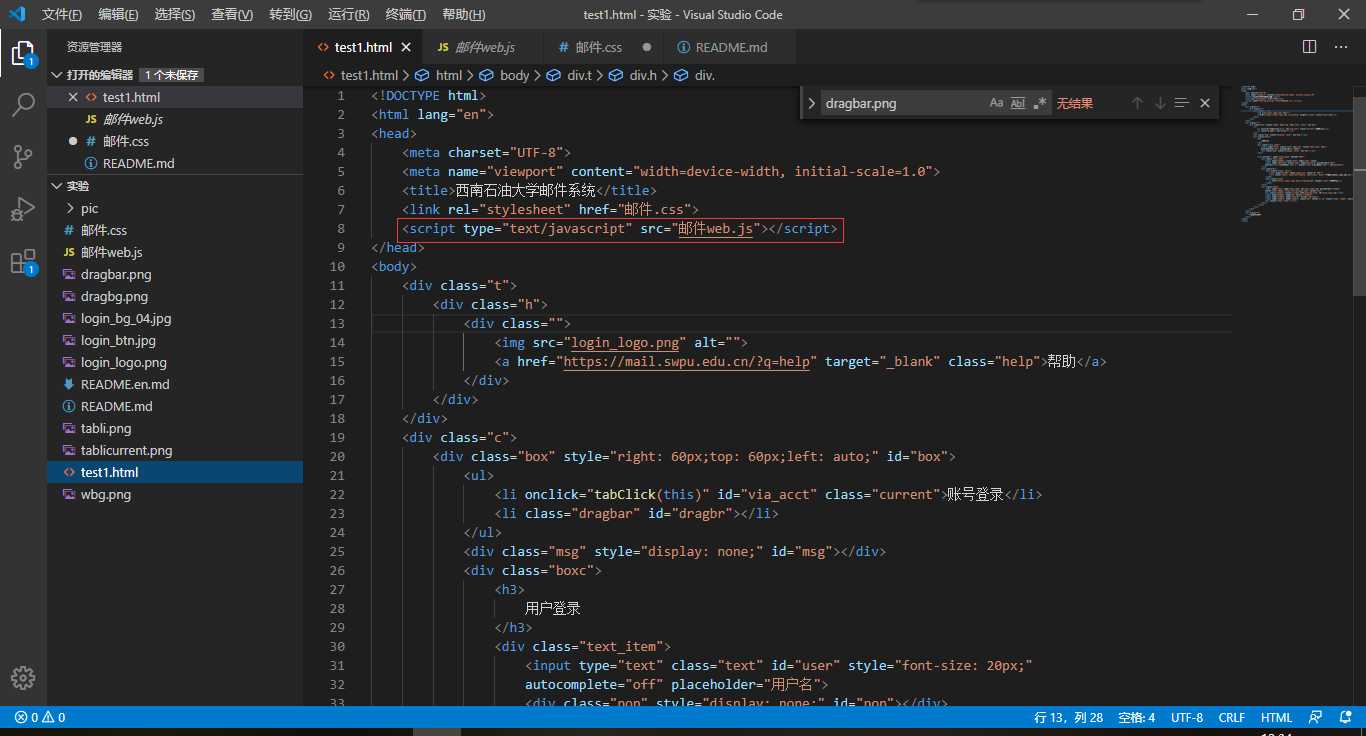Click the errors and warnings status indicator

(40, 717)
